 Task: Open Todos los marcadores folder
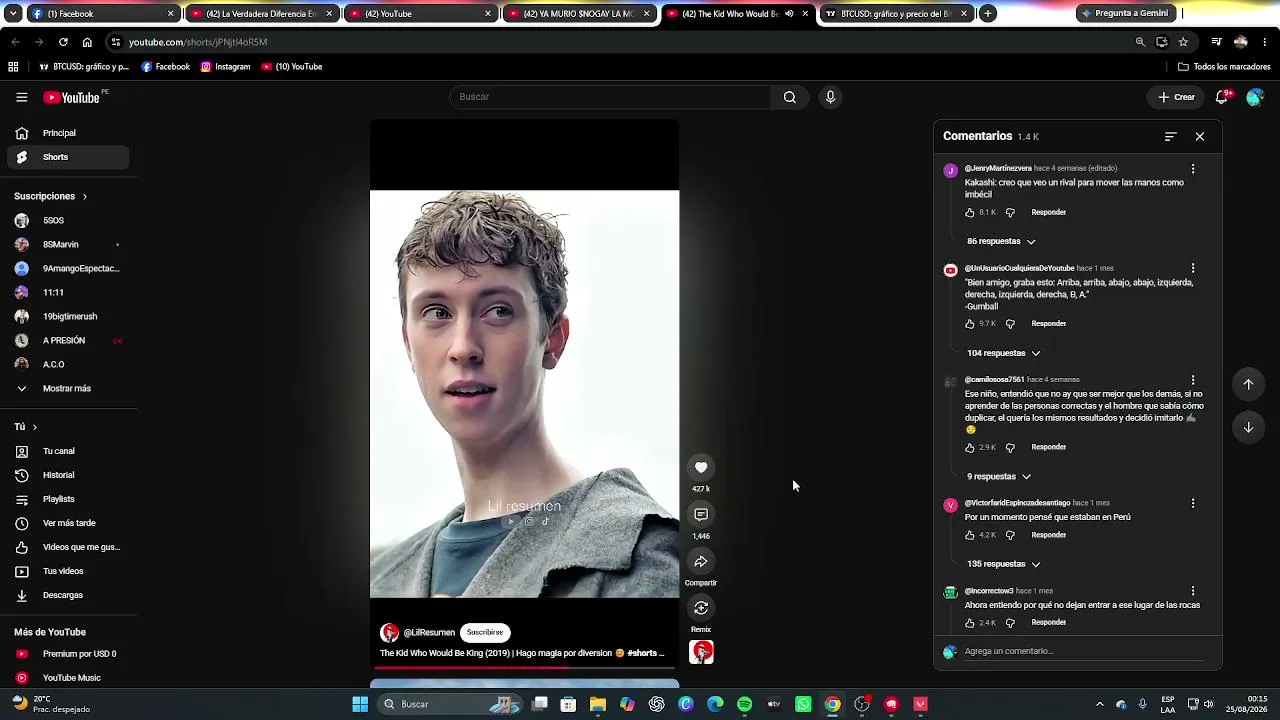point(1224,67)
